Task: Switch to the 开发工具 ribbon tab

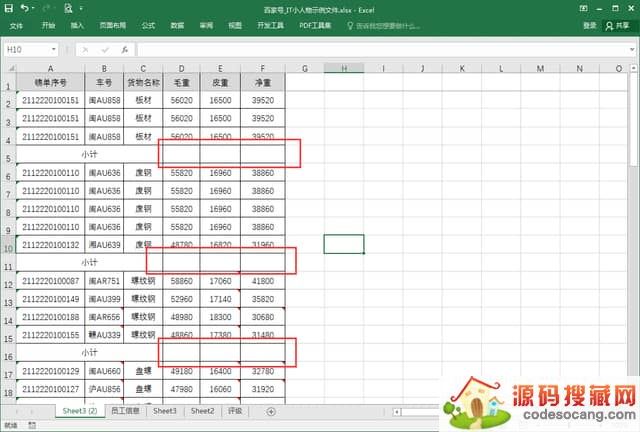Action: click(x=270, y=26)
